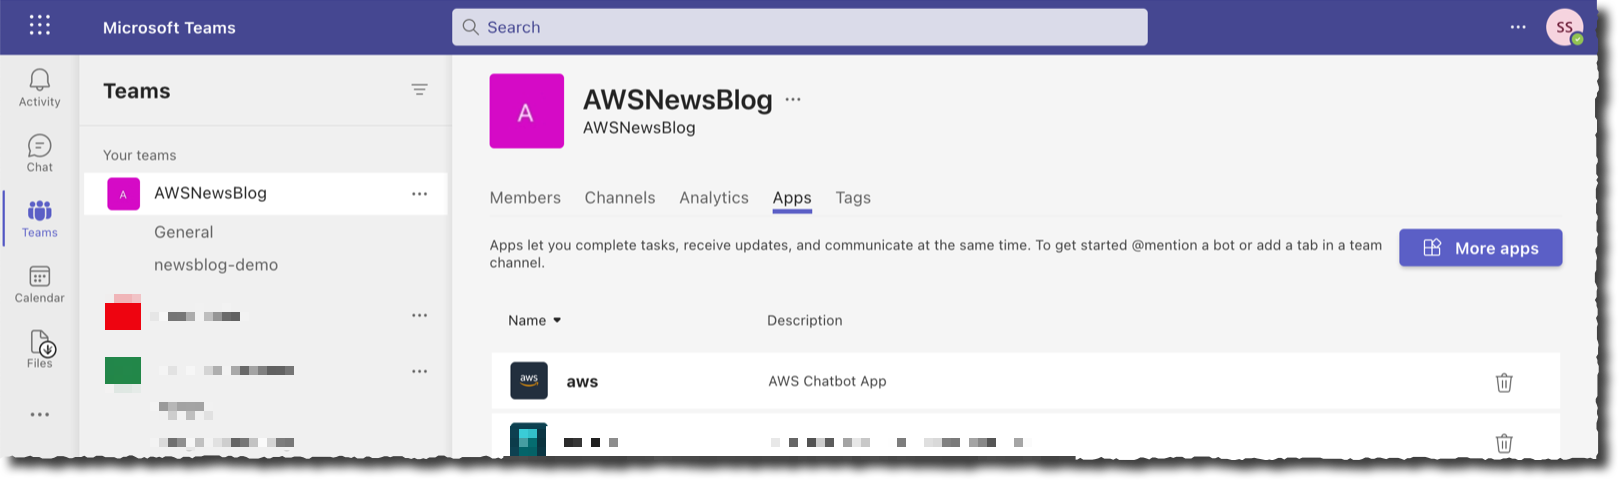Click the Microsoft Teams title
This screenshot has width=1620, height=480.
pos(169,28)
